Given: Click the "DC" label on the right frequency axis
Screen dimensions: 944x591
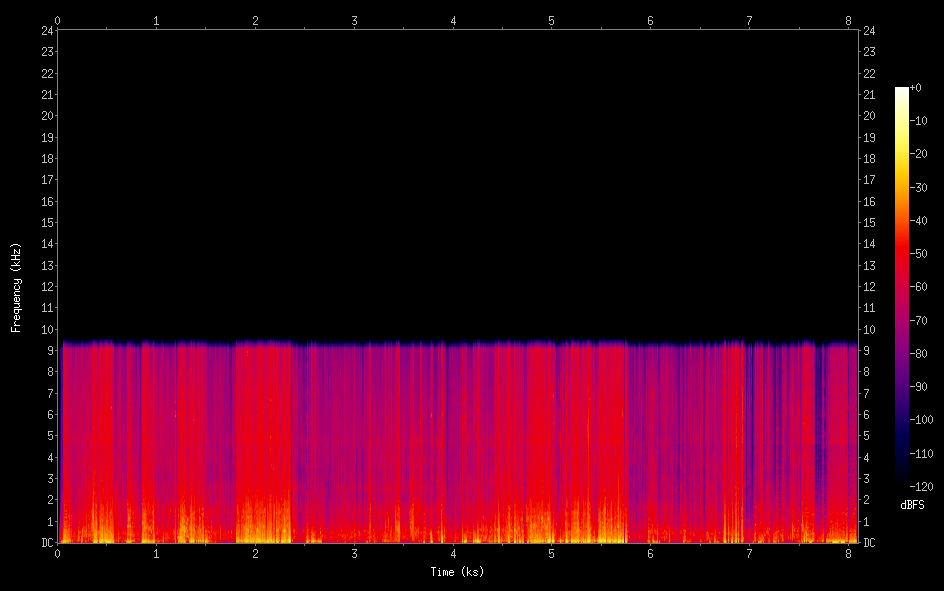Looking at the screenshot, I should [x=869, y=543].
